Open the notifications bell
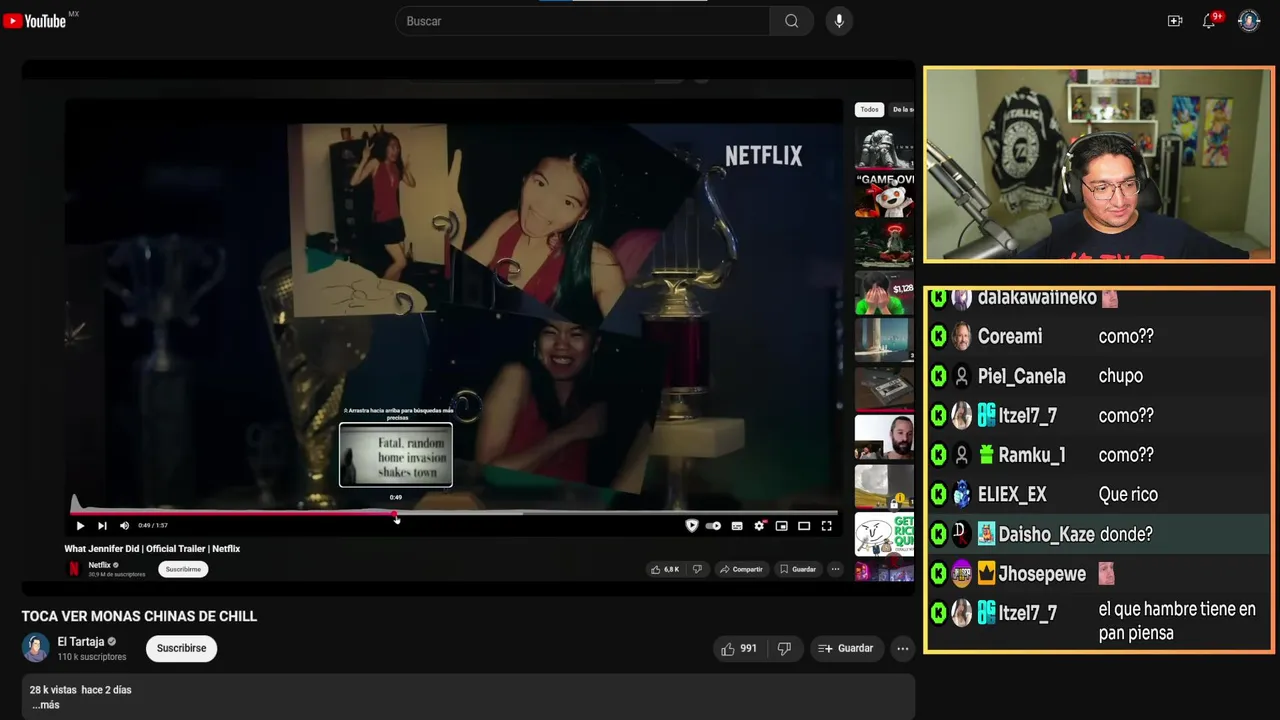The height and width of the screenshot is (720, 1280). pyautogui.click(x=1209, y=21)
